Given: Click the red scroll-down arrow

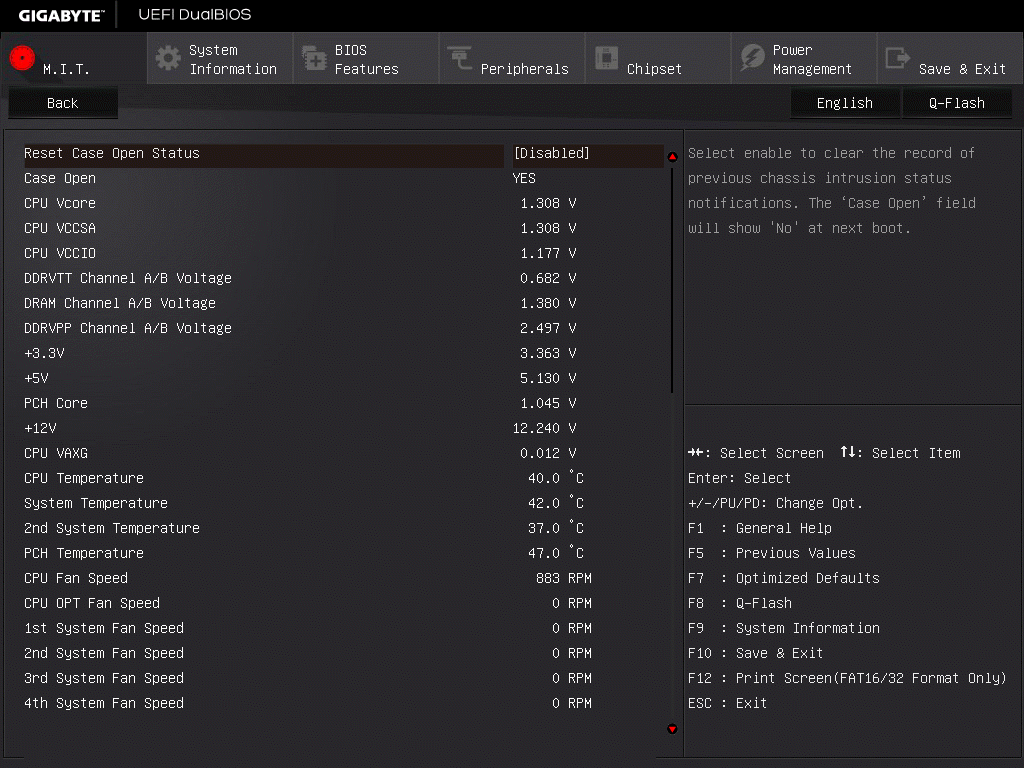Looking at the screenshot, I should point(672,729).
